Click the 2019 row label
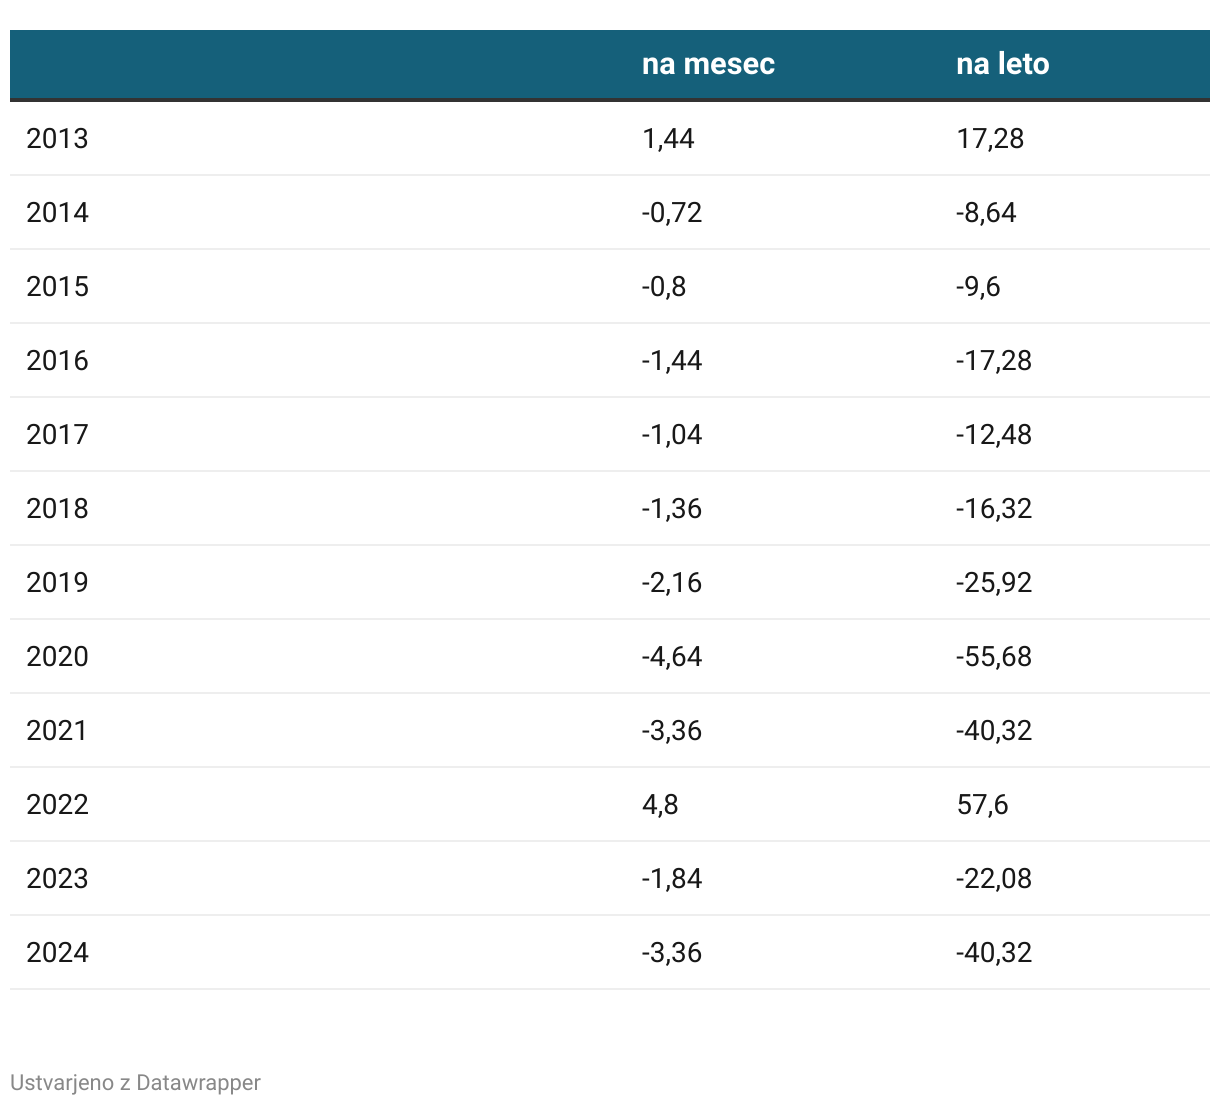Image resolution: width=1220 pixels, height=1106 pixels. click(57, 583)
